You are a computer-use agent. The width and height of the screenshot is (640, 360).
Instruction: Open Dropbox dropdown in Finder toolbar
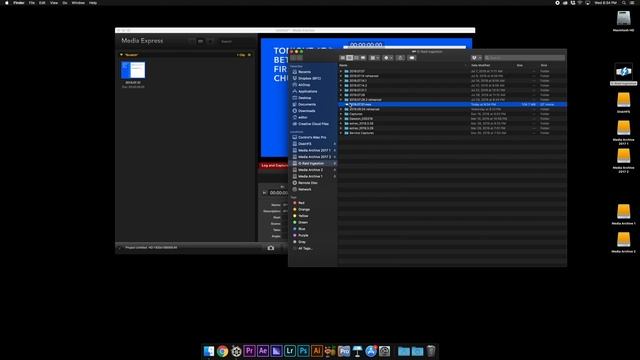point(476,58)
